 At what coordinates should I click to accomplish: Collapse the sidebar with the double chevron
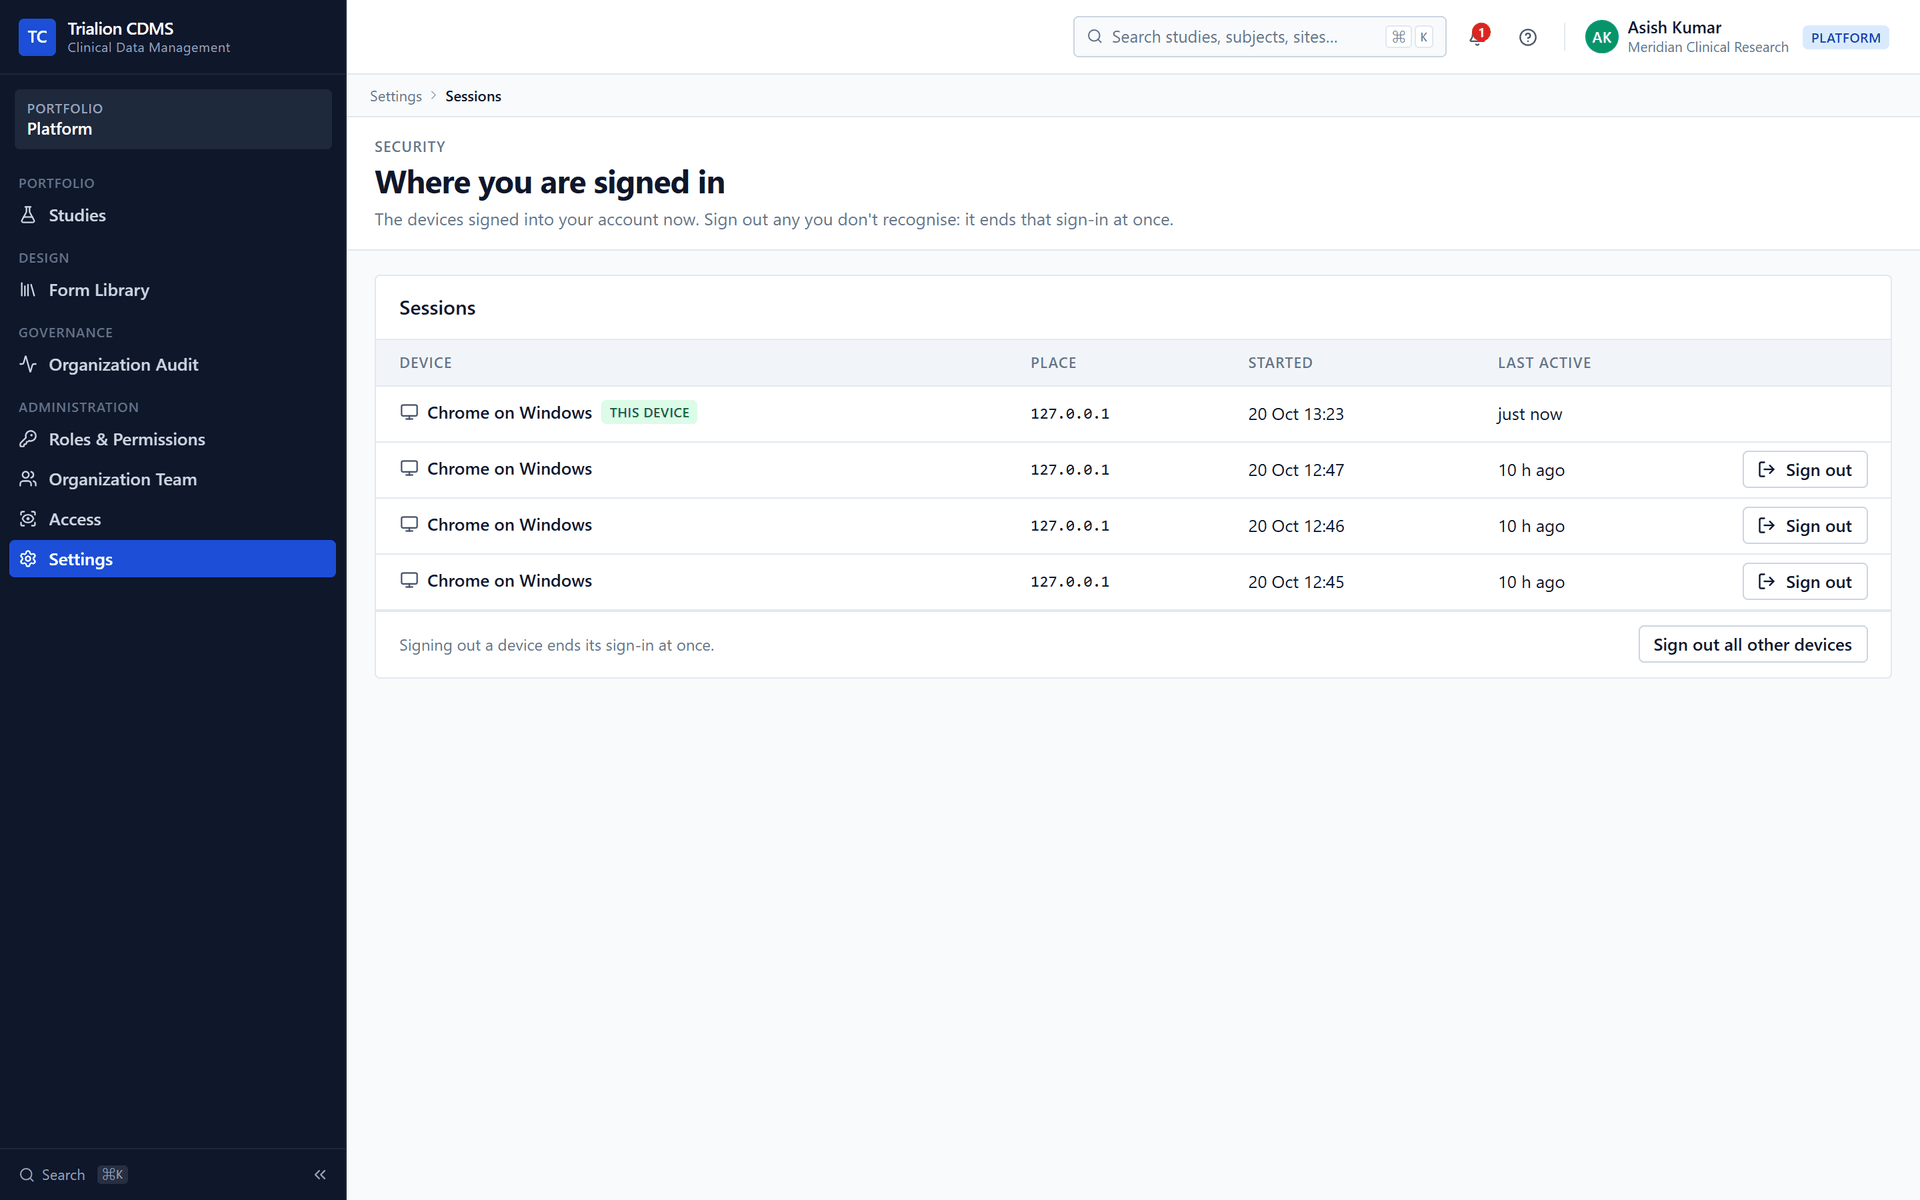(320, 1175)
